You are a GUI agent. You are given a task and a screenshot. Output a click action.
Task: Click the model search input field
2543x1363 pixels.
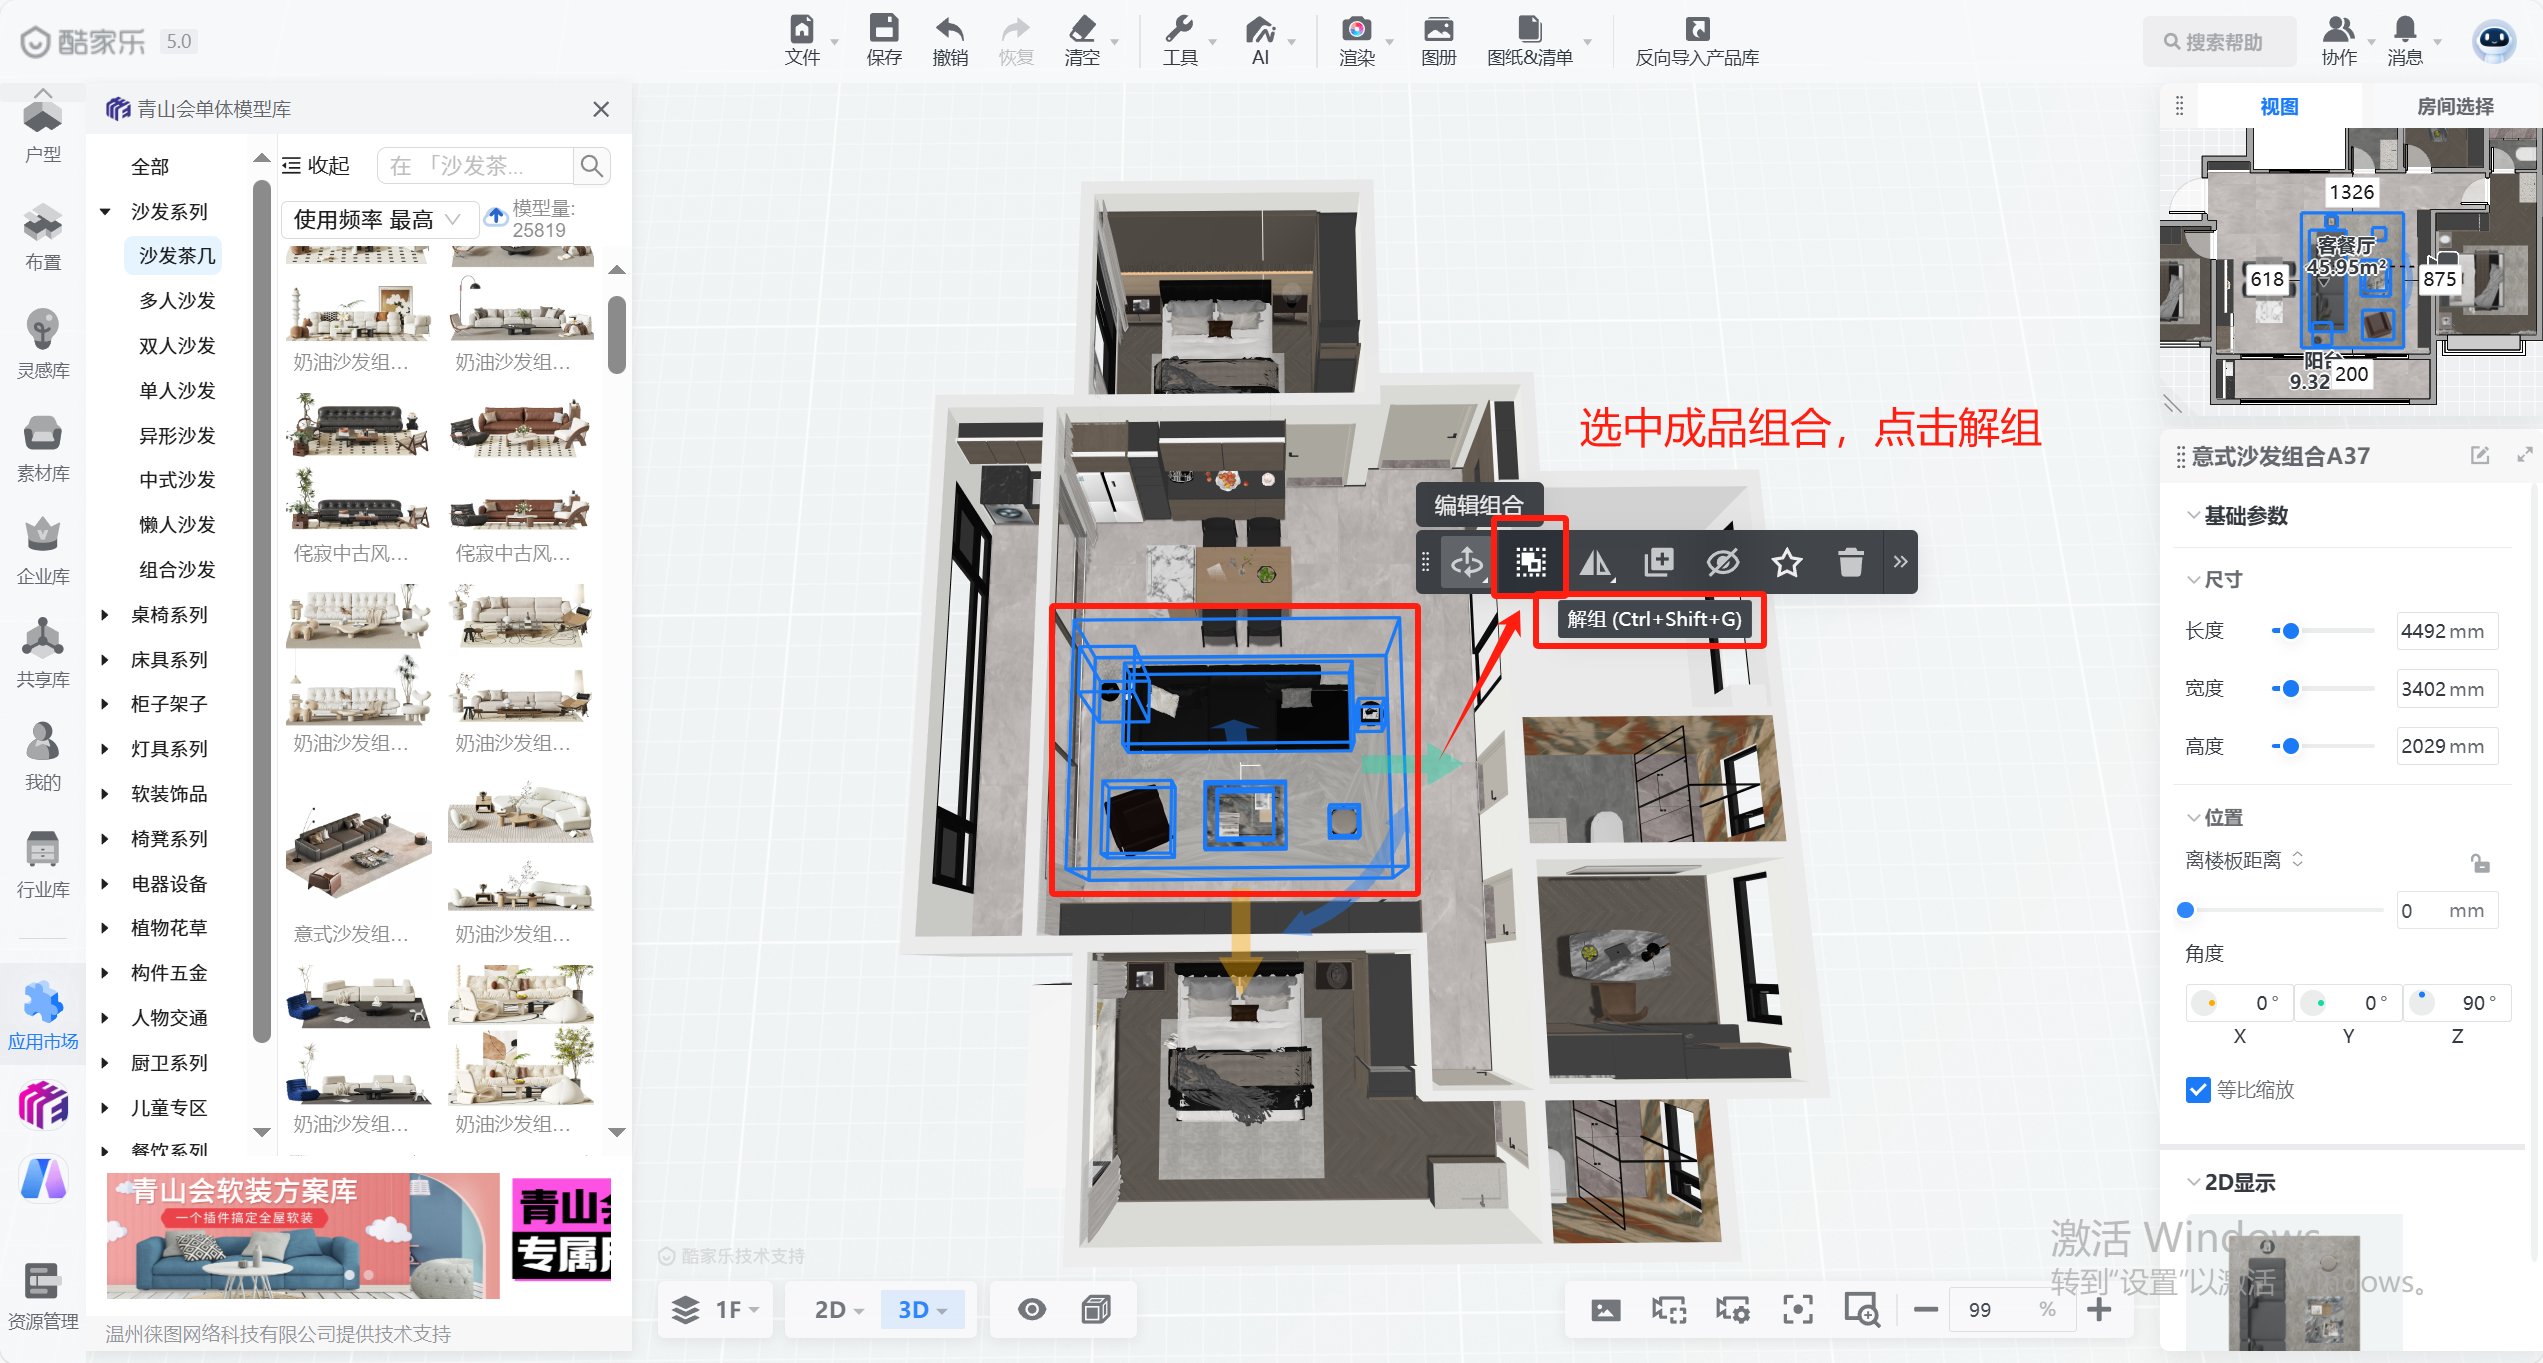(x=476, y=165)
